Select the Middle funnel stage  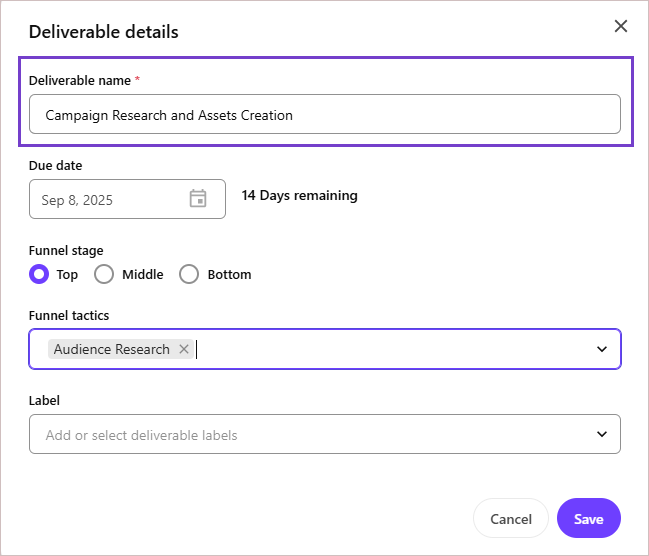tap(104, 274)
